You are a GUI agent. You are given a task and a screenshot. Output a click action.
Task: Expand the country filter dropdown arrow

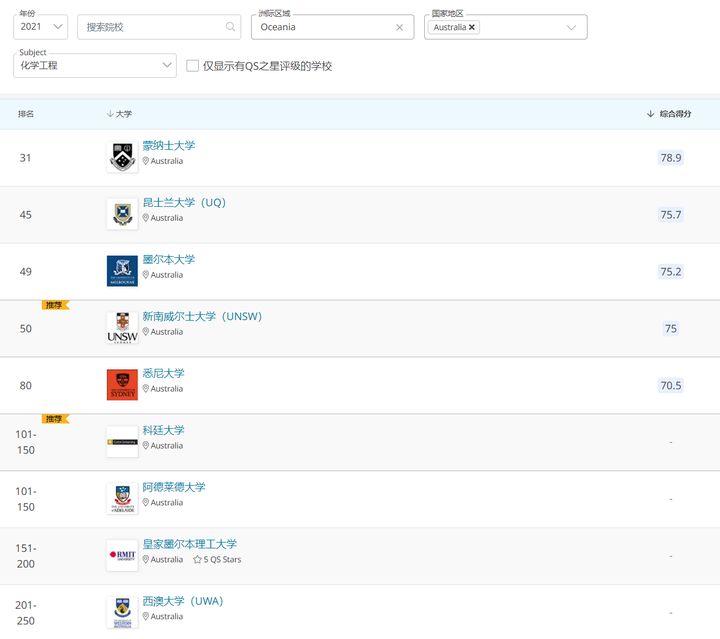(x=571, y=28)
